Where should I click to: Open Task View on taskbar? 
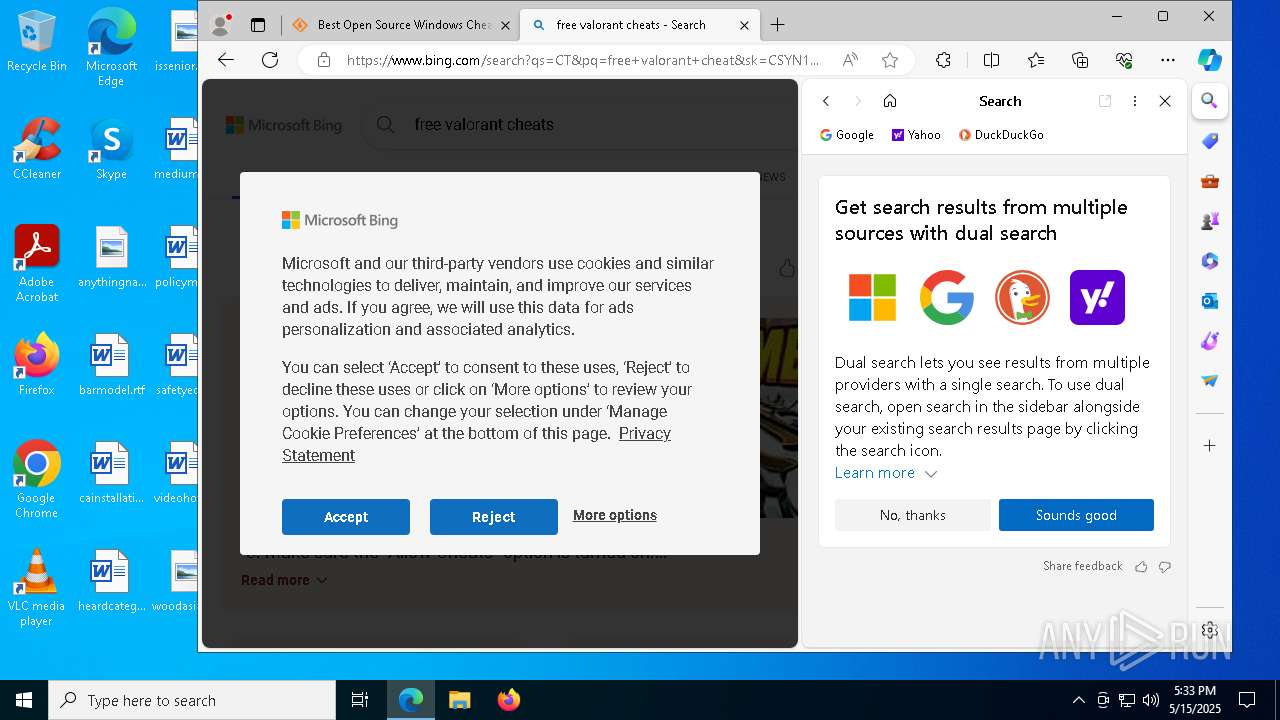(360, 700)
